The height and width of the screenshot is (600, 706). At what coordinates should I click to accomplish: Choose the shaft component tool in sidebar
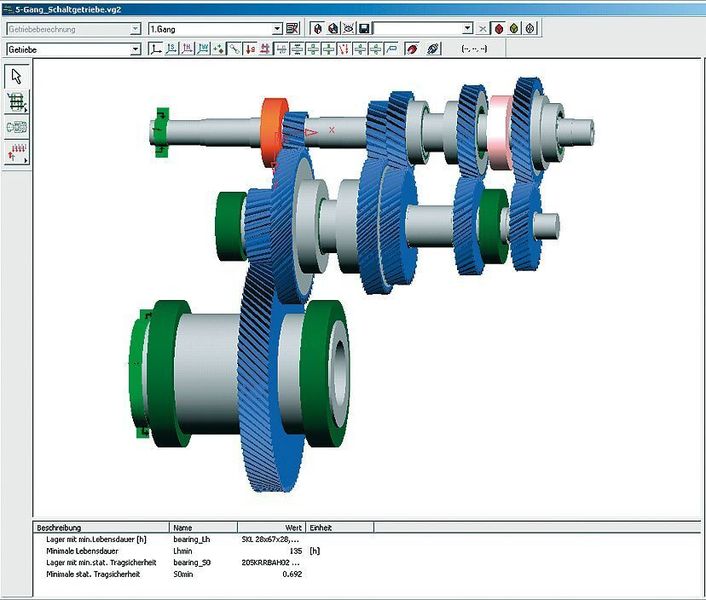[17, 127]
